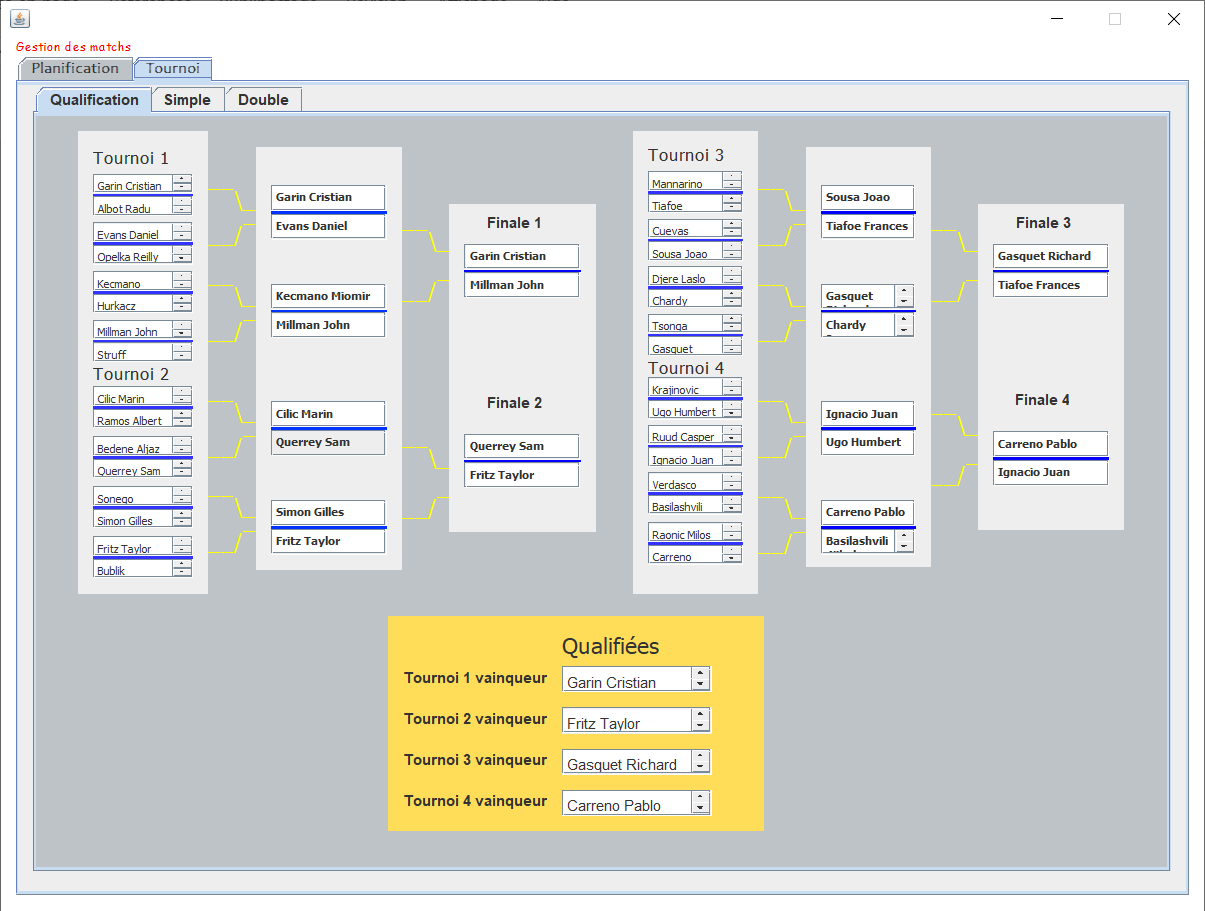The width and height of the screenshot is (1205, 911).
Task: Click the 'Finale 2' heading
Action: click(514, 403)
